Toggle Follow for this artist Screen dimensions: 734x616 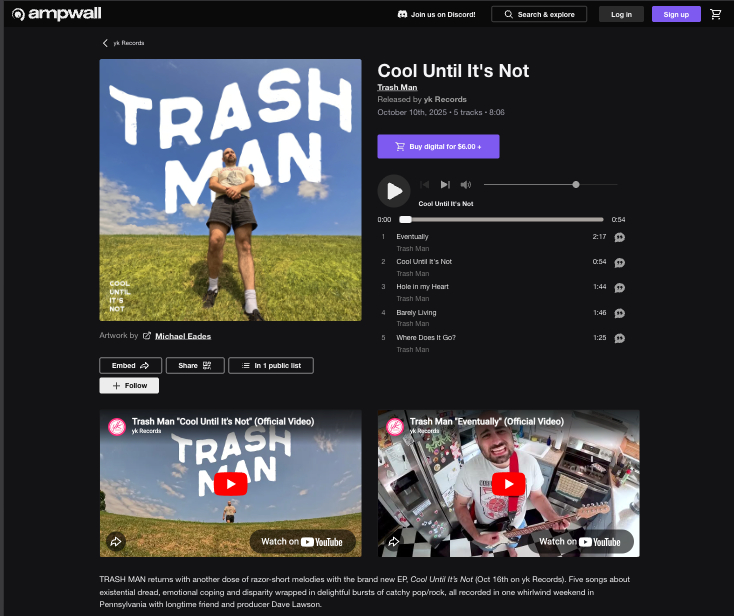[129, 385]
